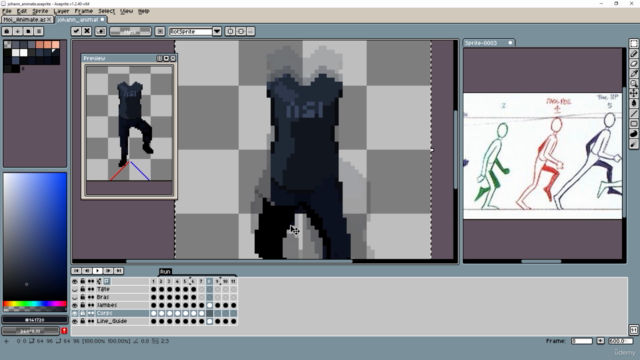Go to the last frame
640x360 pixels.
click(x=119, y=271)
